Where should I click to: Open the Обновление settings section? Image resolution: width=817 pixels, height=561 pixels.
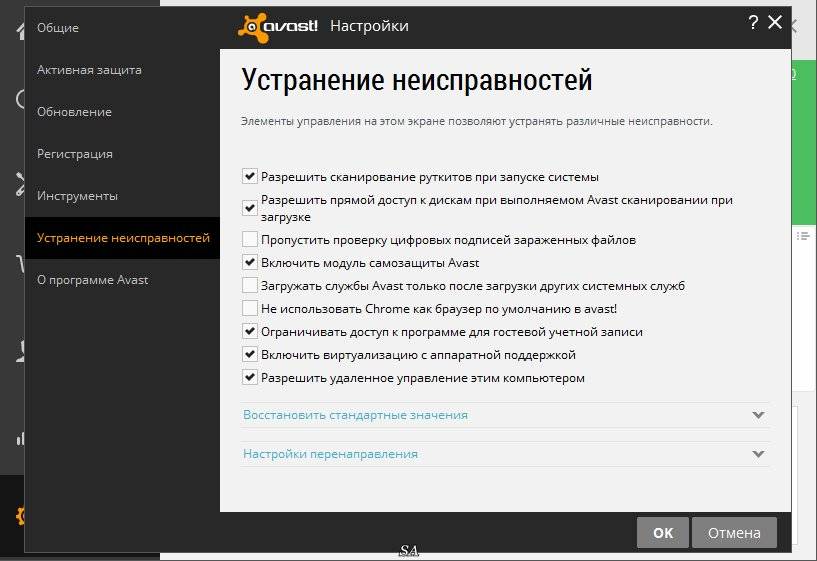coord(74,112)
